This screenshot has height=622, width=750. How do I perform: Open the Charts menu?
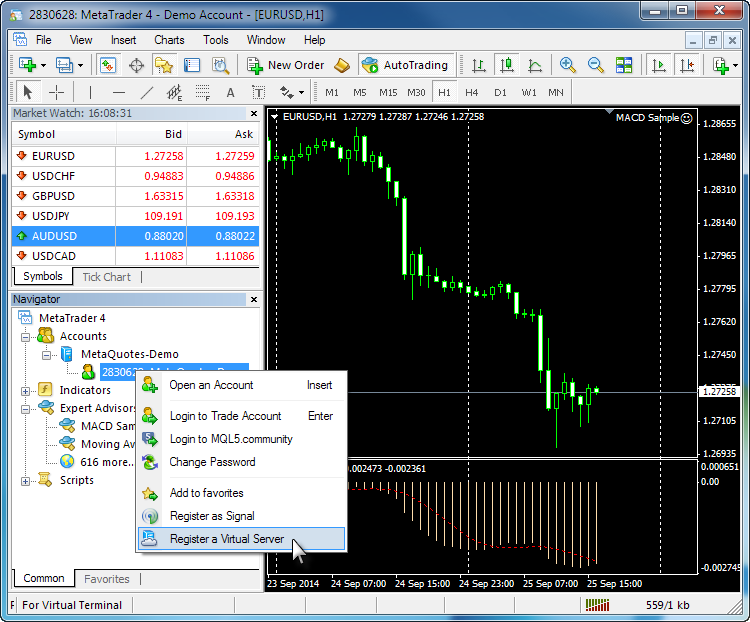pos(169,40)
